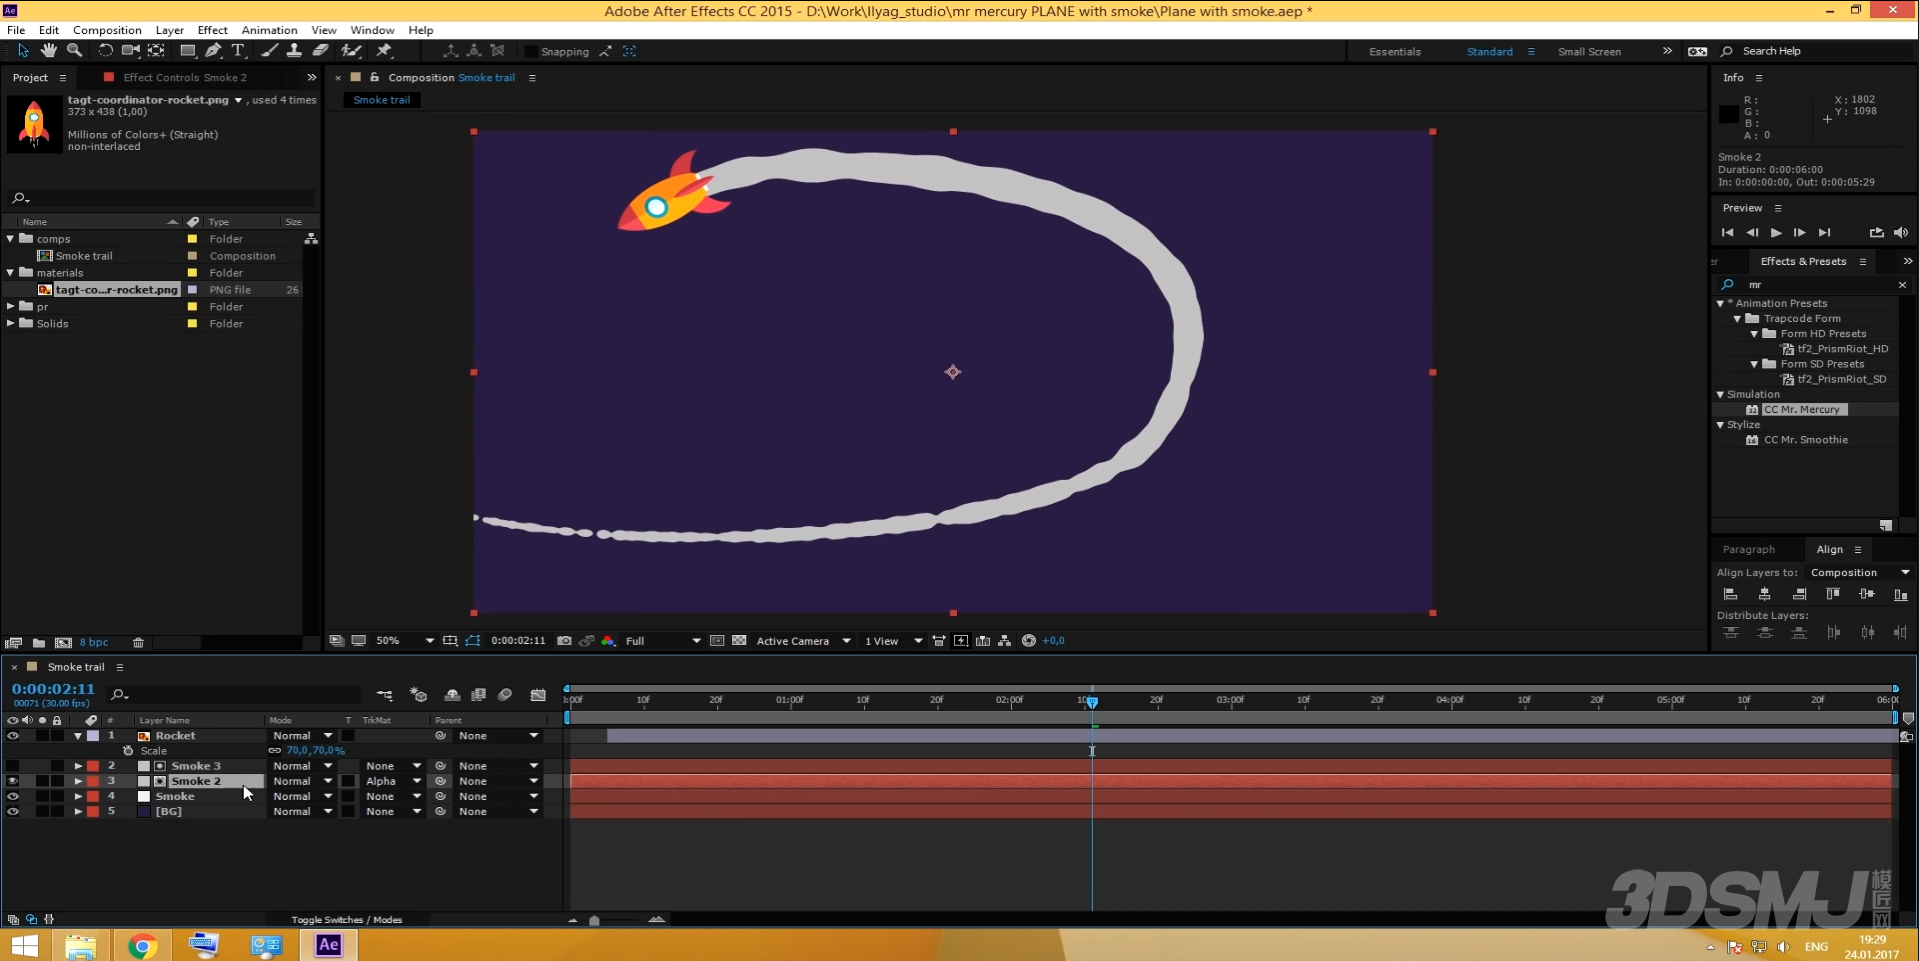Hide the Smoke 2 layer
Screen dimensions: 1919x961
(x=13, y=781)
